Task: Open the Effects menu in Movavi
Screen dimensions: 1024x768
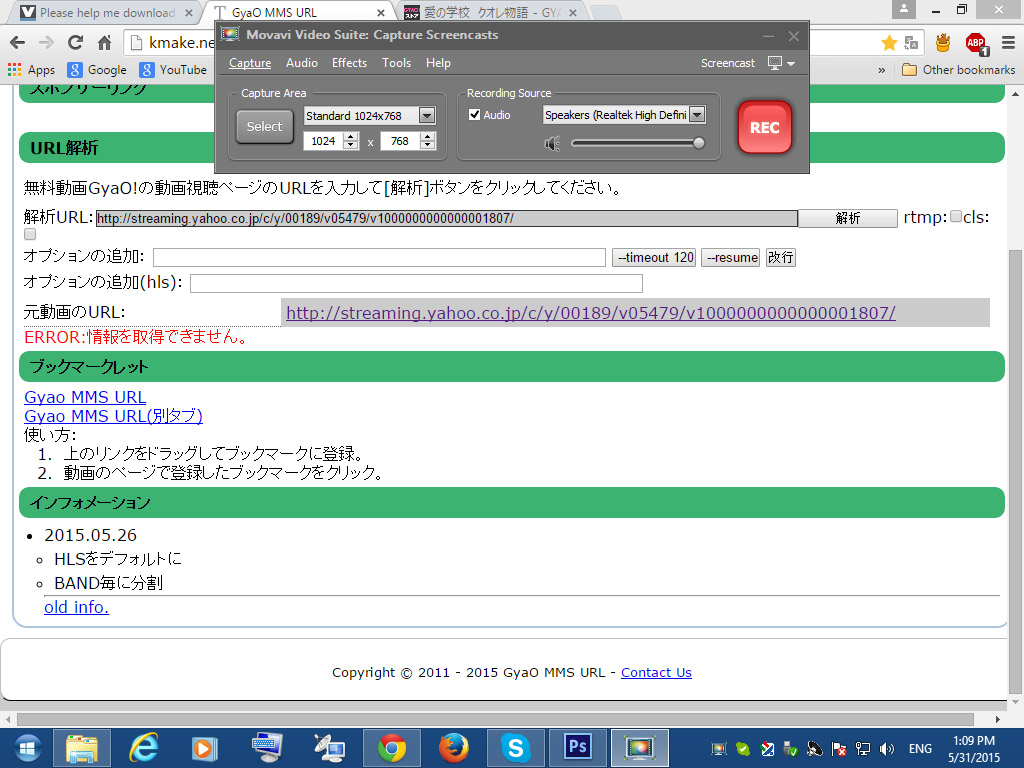Action: [x=349, y=63]
